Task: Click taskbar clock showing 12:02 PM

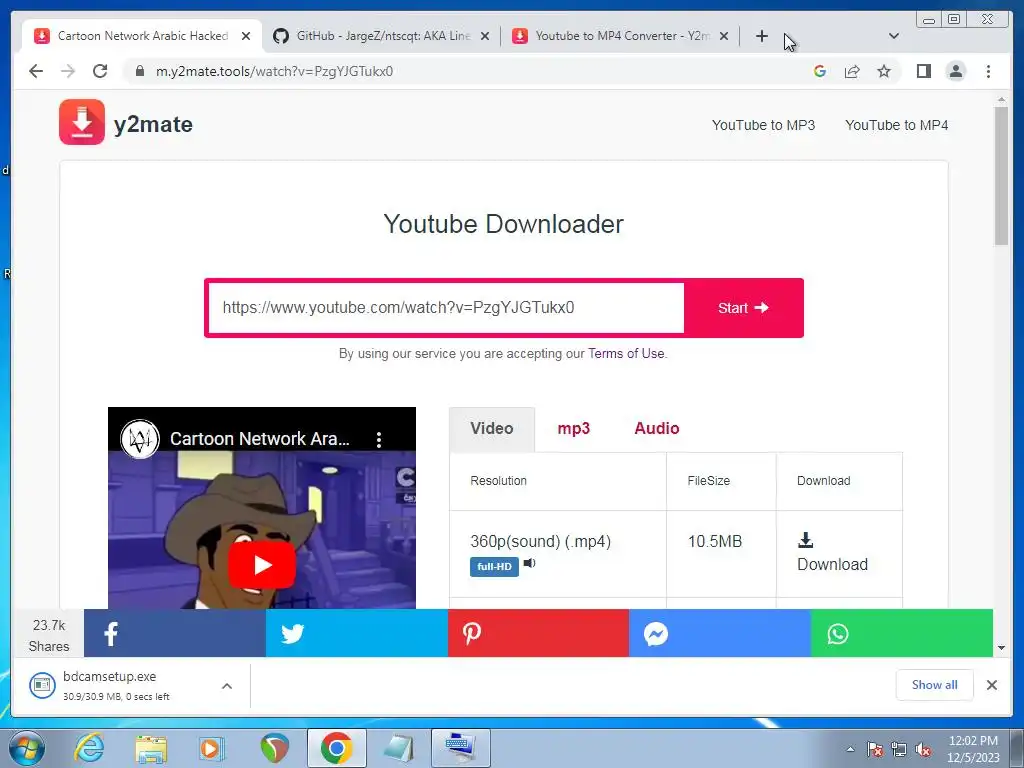Action: (x=973, y=749)
